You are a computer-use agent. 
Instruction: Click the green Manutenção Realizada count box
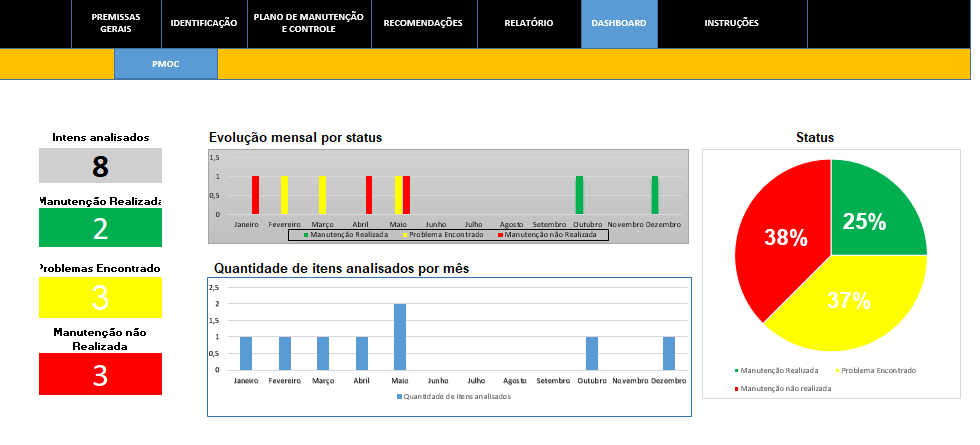(x=100, y=228)
